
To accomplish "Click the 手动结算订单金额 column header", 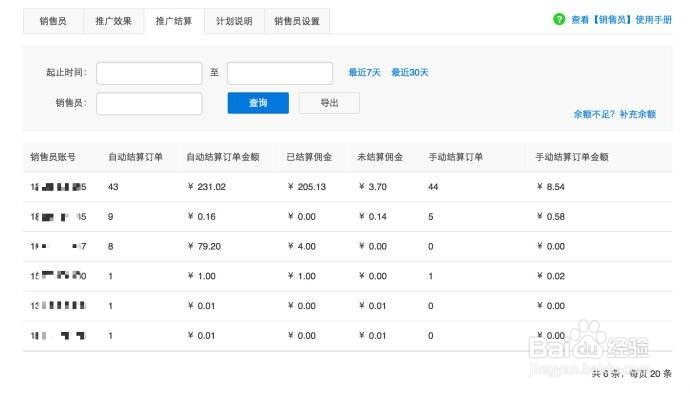I will tap(572, 157).
